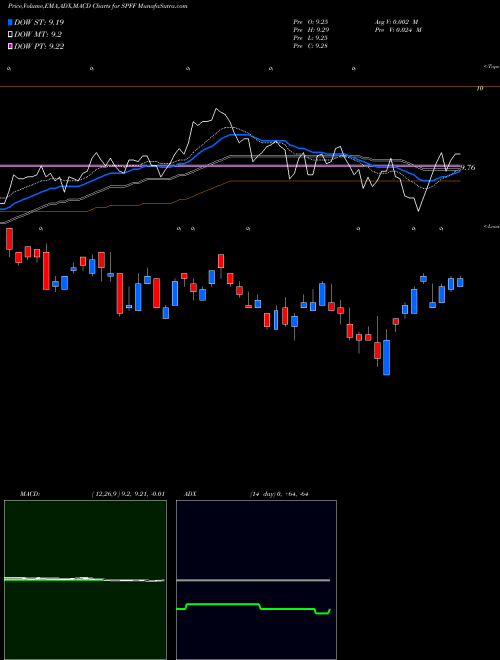Click the MACD '(12,26,9) 9.2, 9.21, -0.01' values
Screen dimensions: 500x660
128,494
